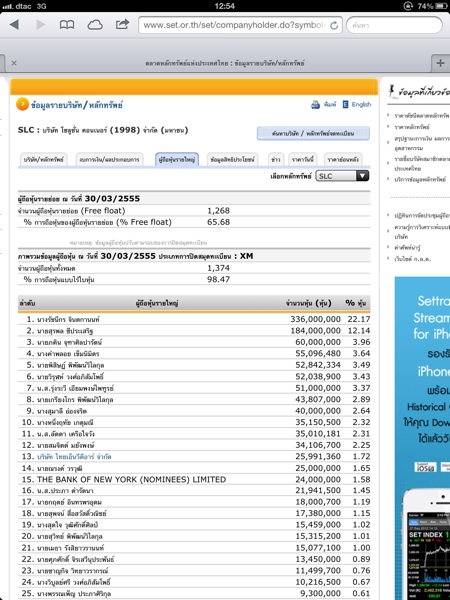This screenshot has height=600, width=450.
Task: Open the ราคาวันนี้ tab
Action: click(x=302, y=159)
